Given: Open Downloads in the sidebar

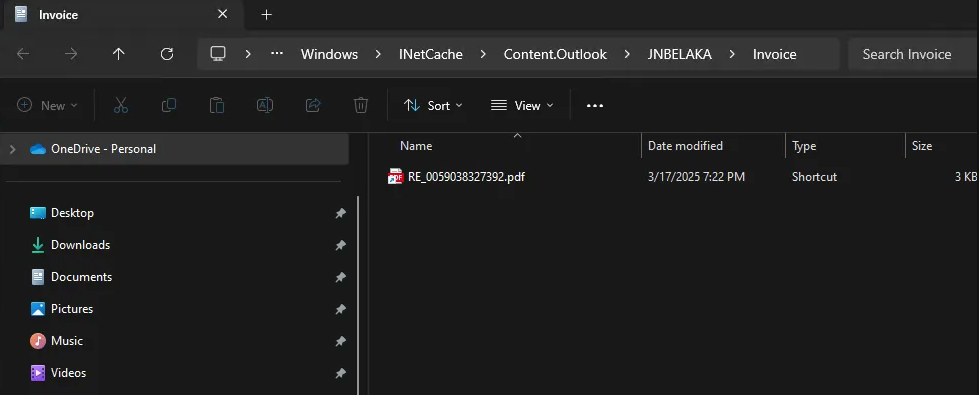Looking at the screenshot, I should (81, 245).
